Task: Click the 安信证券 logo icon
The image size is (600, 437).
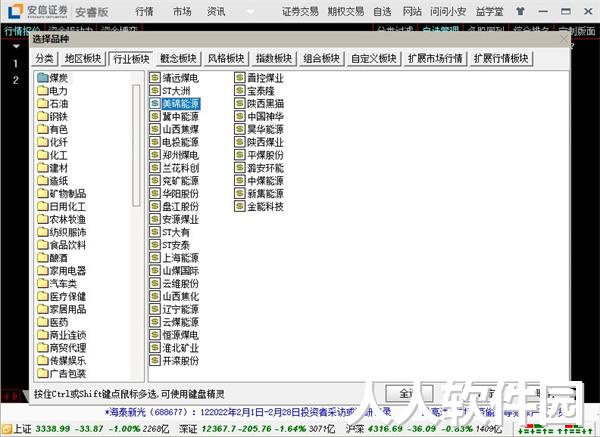Action: 16,11
